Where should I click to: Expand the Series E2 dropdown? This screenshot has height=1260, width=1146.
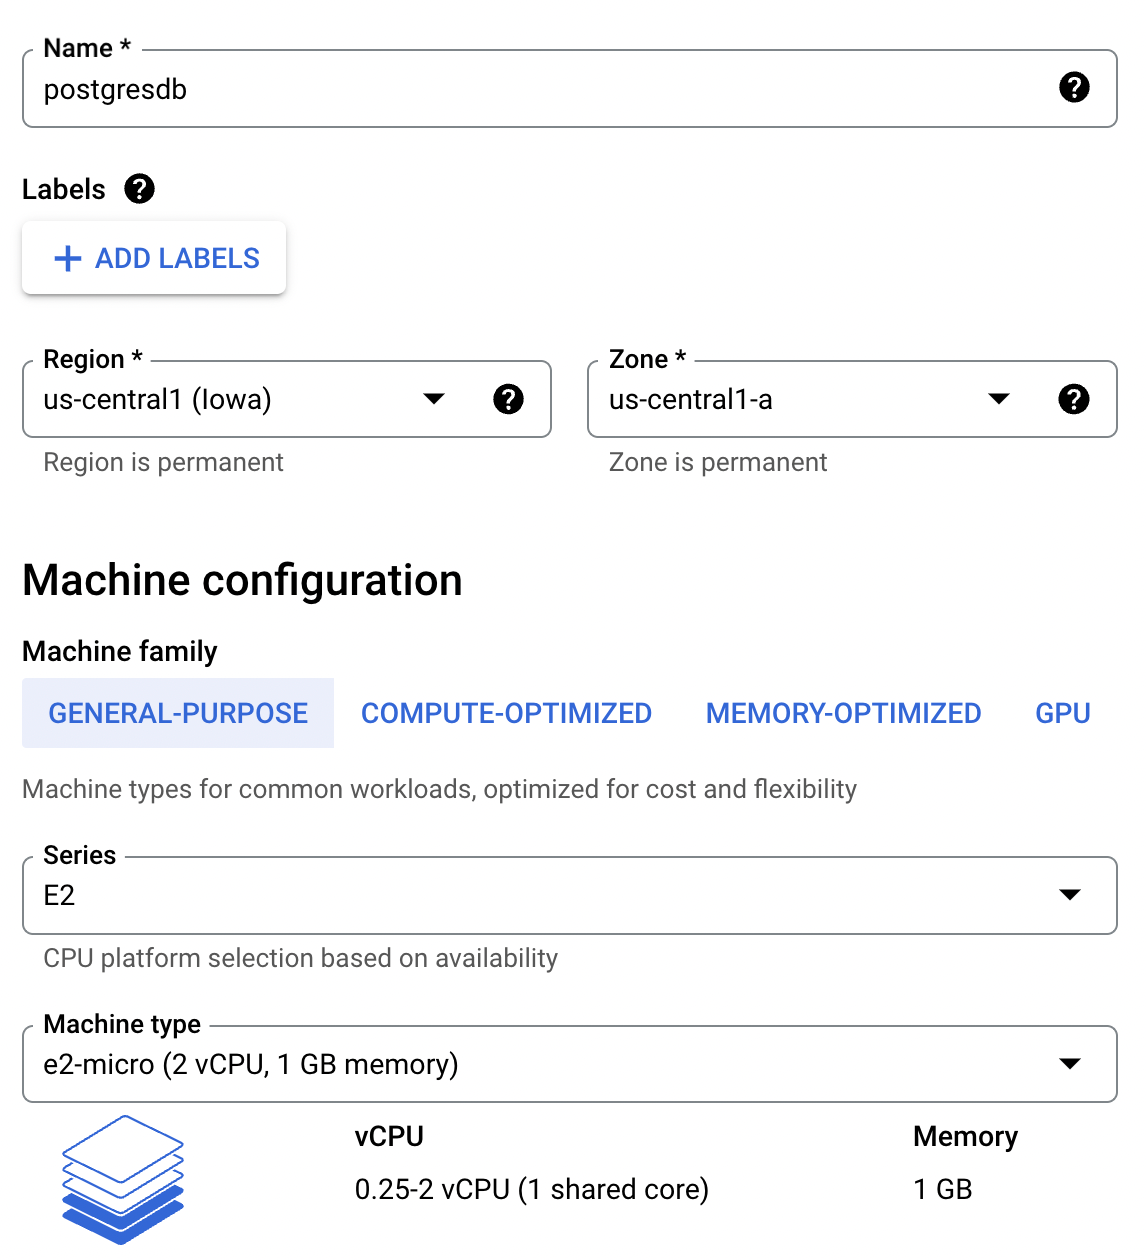click(570, 895)
